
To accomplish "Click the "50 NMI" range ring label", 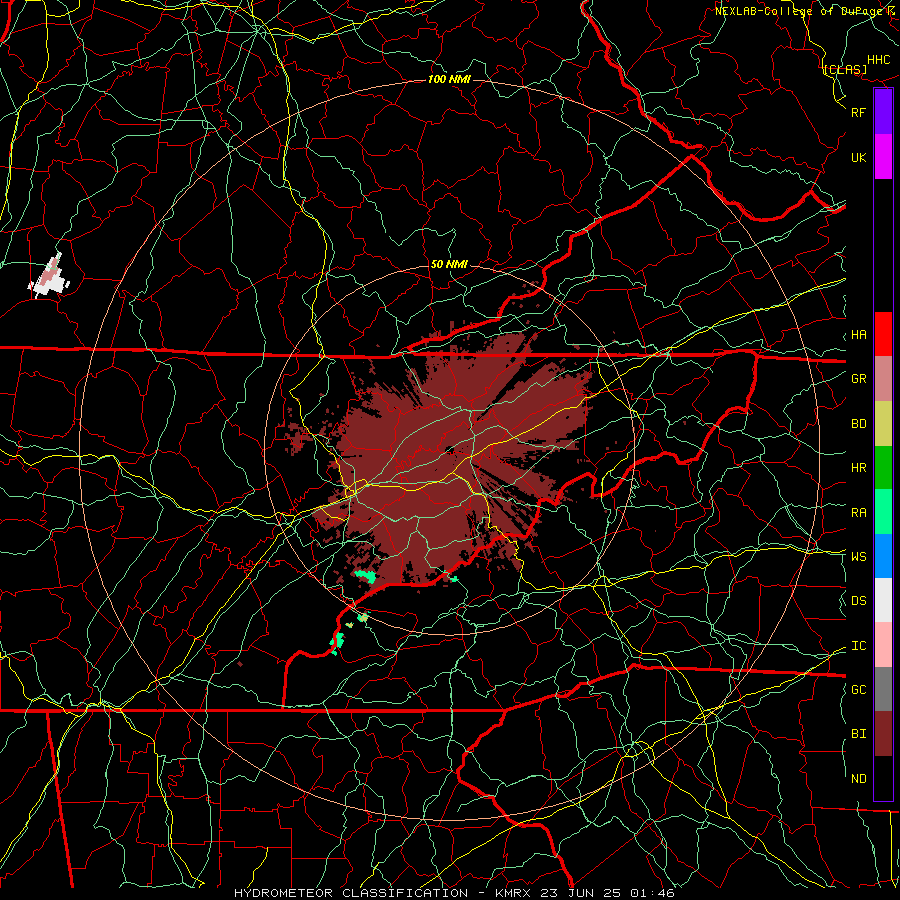I will coord(449,264).
